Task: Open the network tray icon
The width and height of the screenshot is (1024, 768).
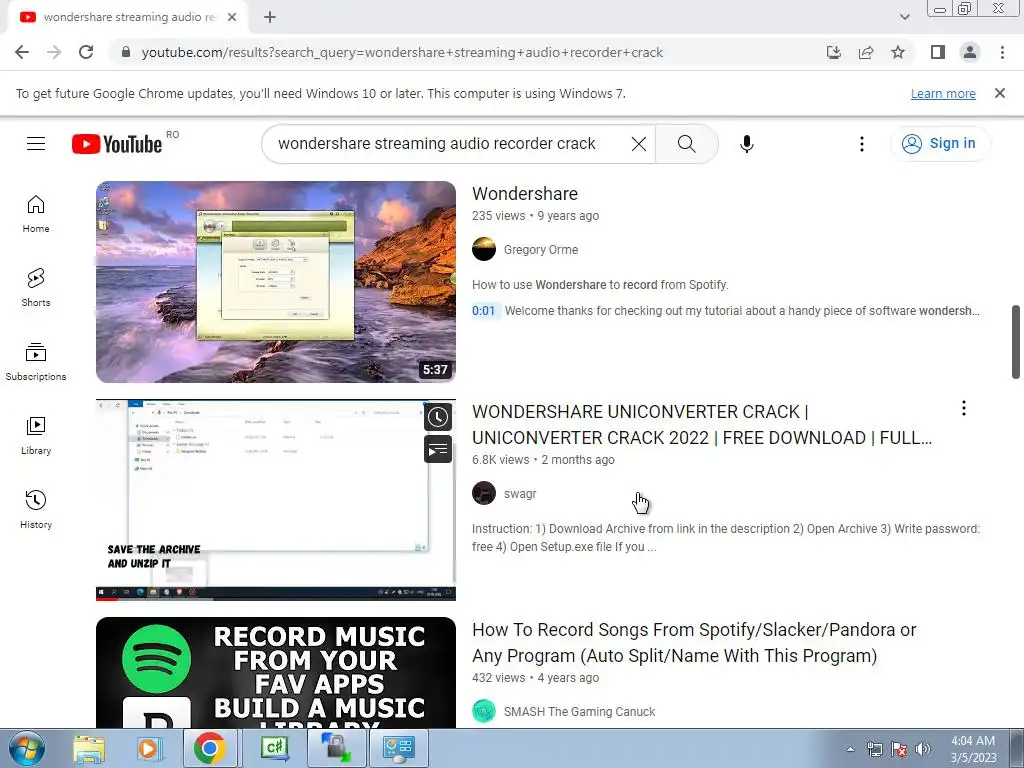Action: point(874,749)
